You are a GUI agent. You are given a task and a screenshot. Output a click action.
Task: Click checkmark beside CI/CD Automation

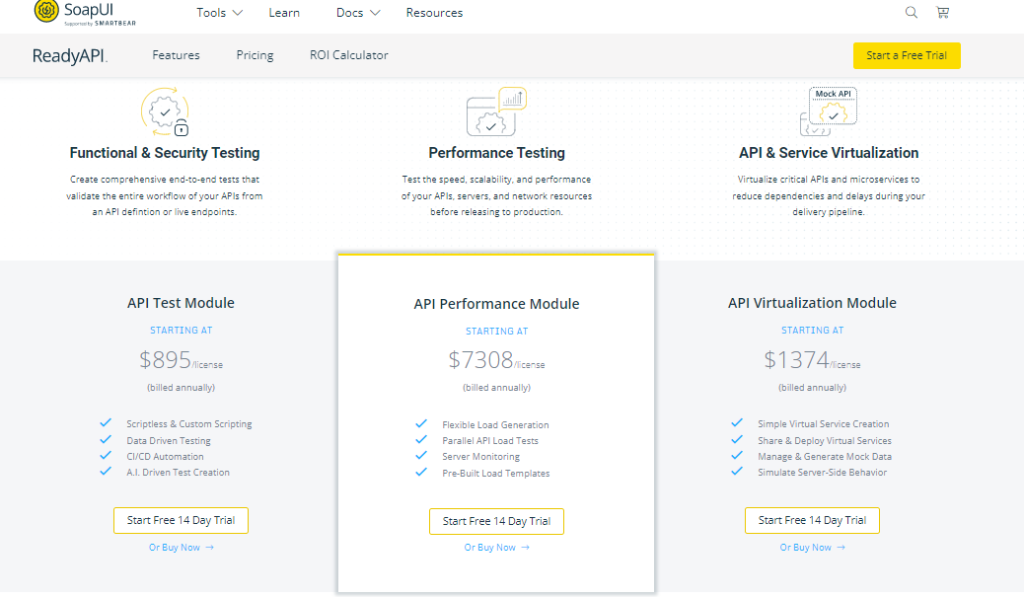[x=106, y=455]
